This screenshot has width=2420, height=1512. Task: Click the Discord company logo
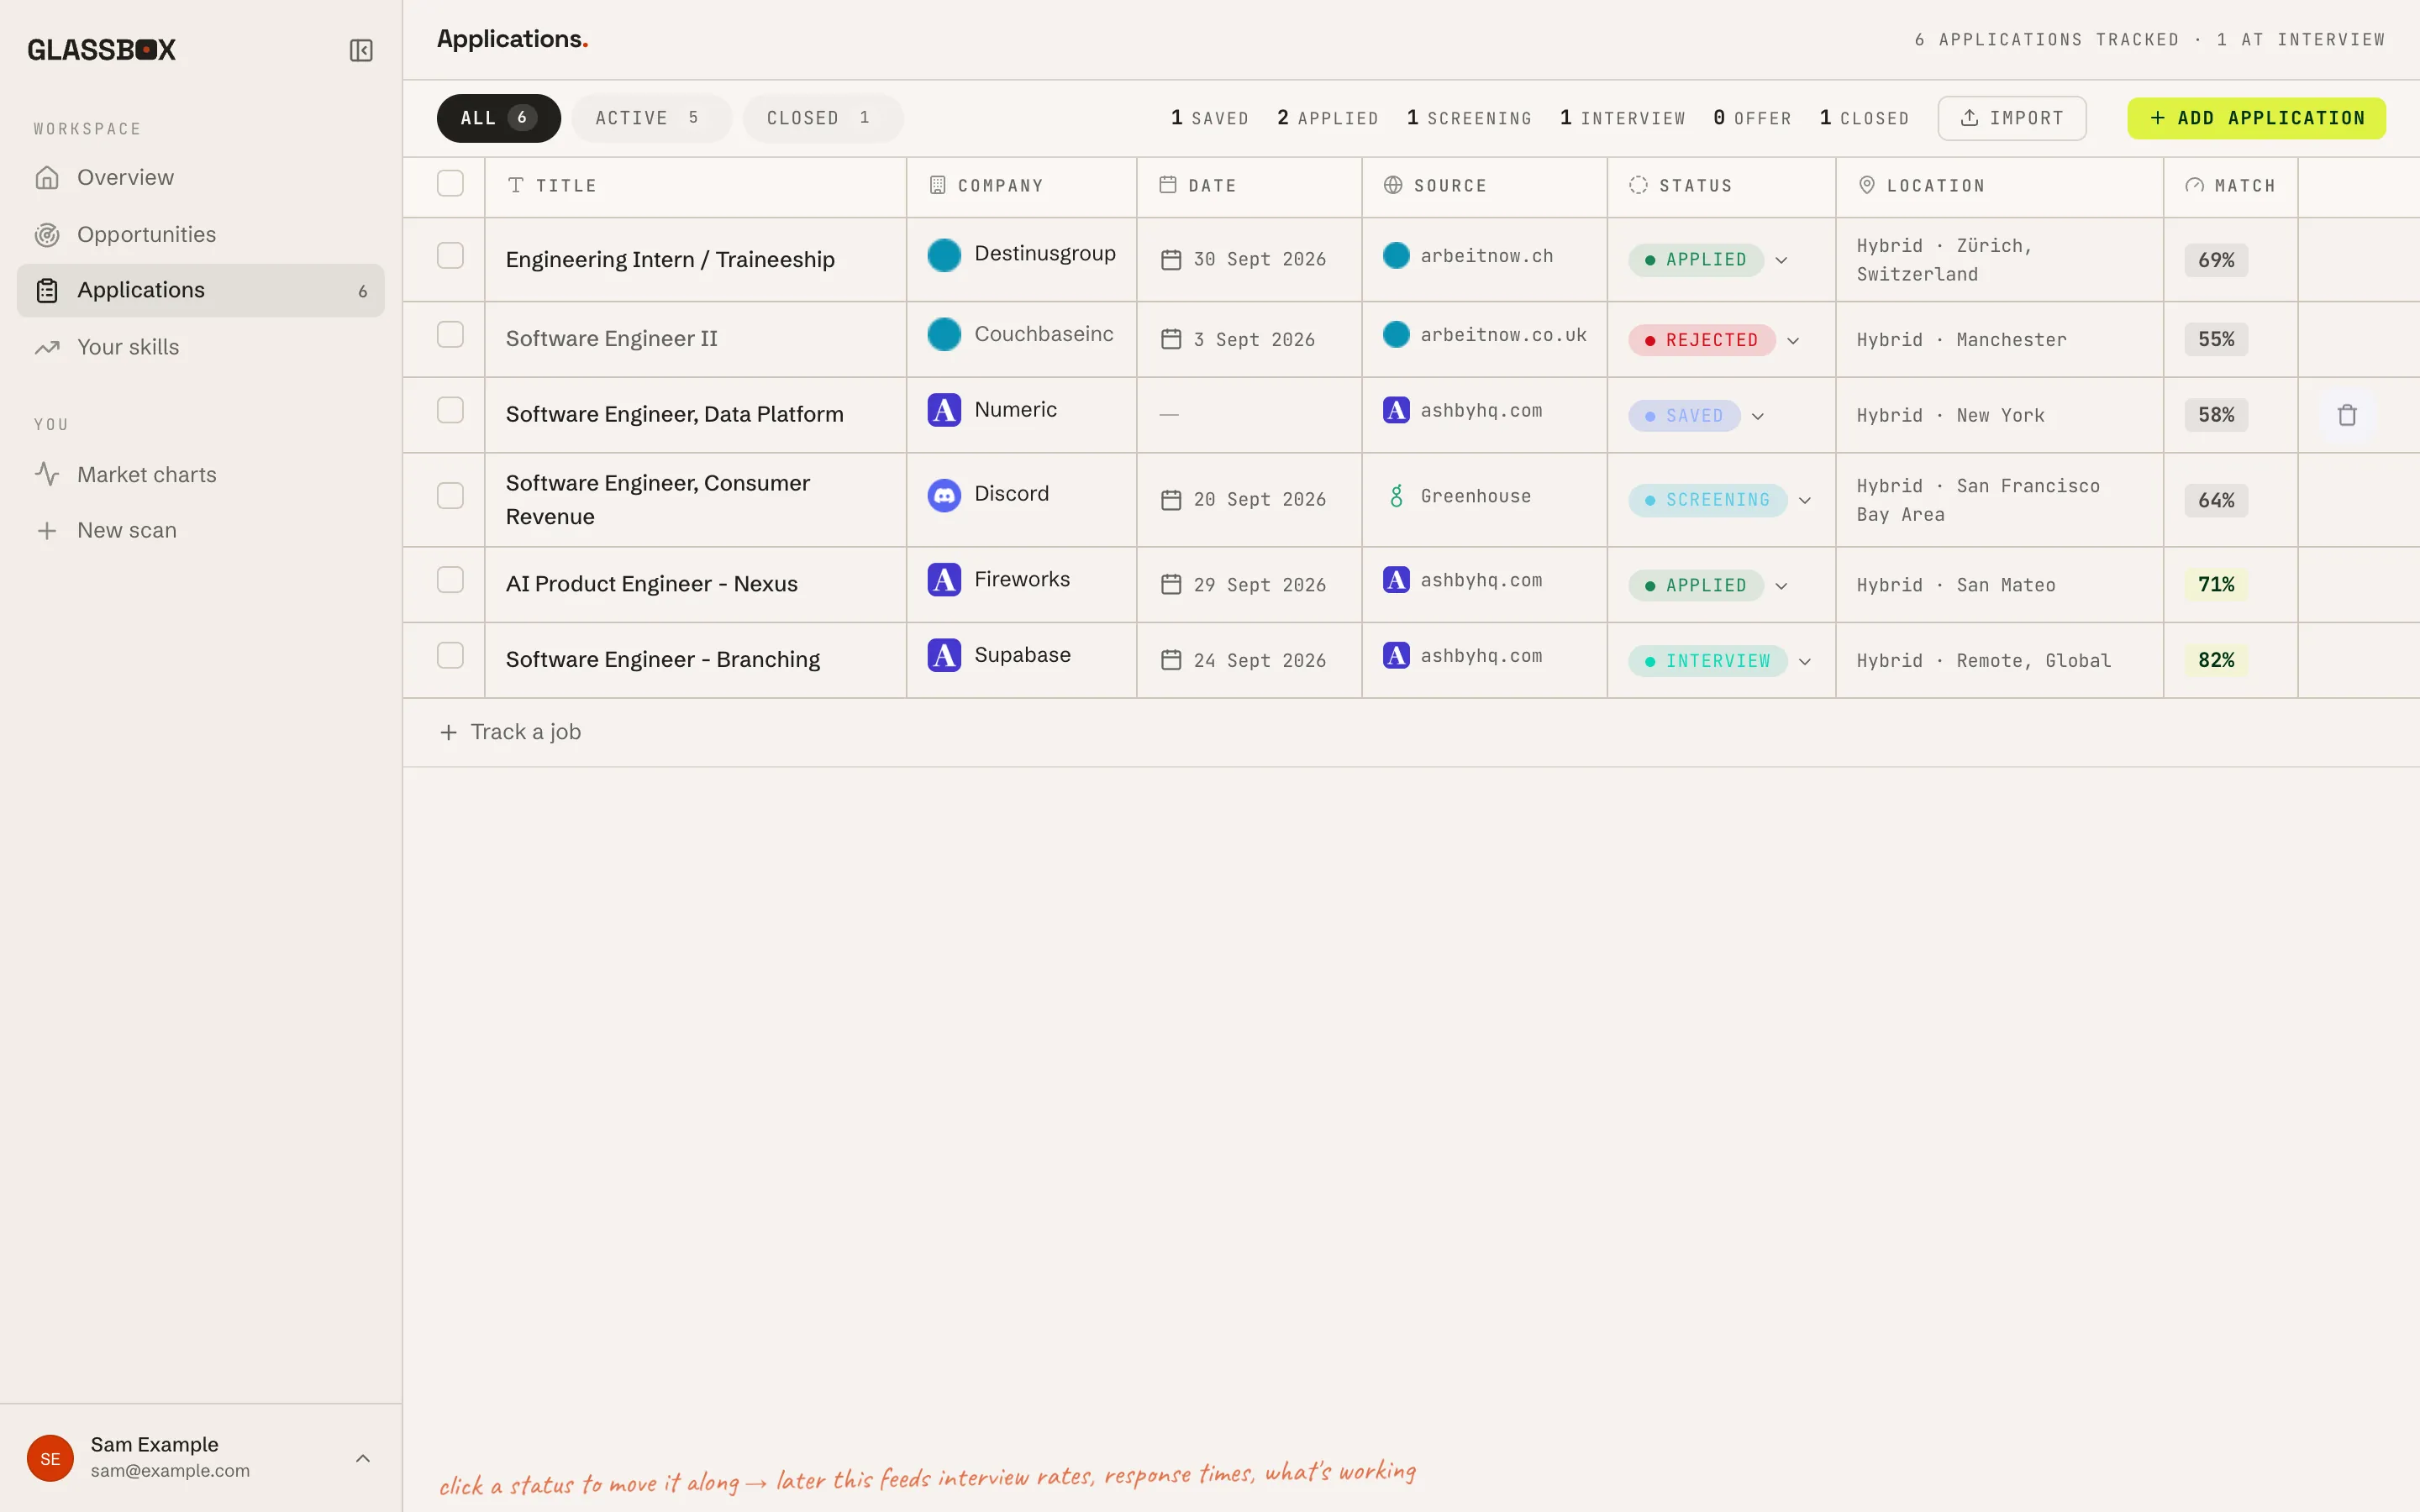point(944,495)
